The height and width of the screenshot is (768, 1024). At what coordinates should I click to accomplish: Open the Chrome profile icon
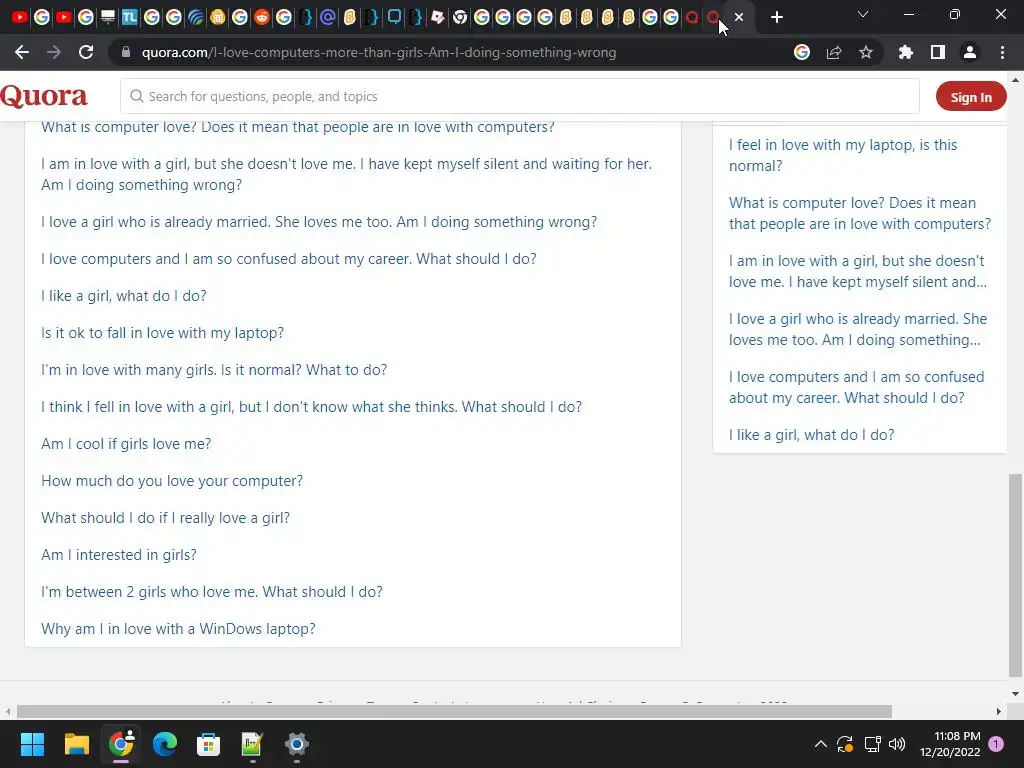970,52
